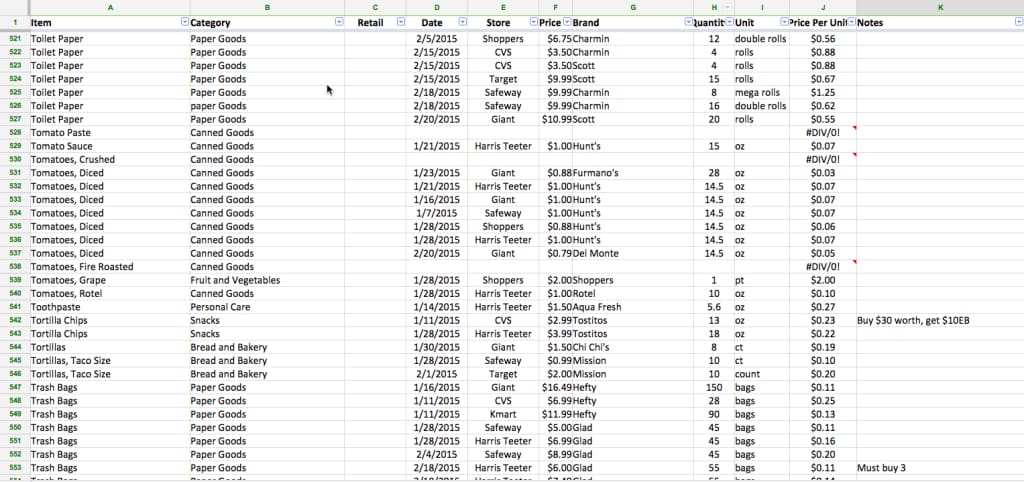Open the Item column filter dropdown
Image resolution: width=1024 pixels, height=482 pixels.
[184, 22]
